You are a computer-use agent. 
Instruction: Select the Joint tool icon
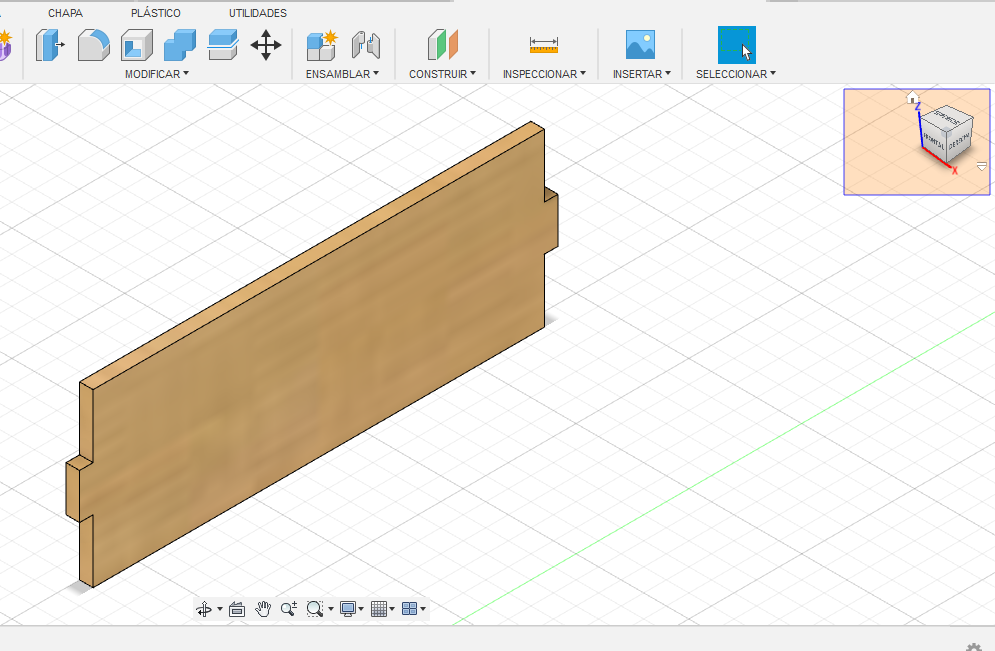(366, 45)
